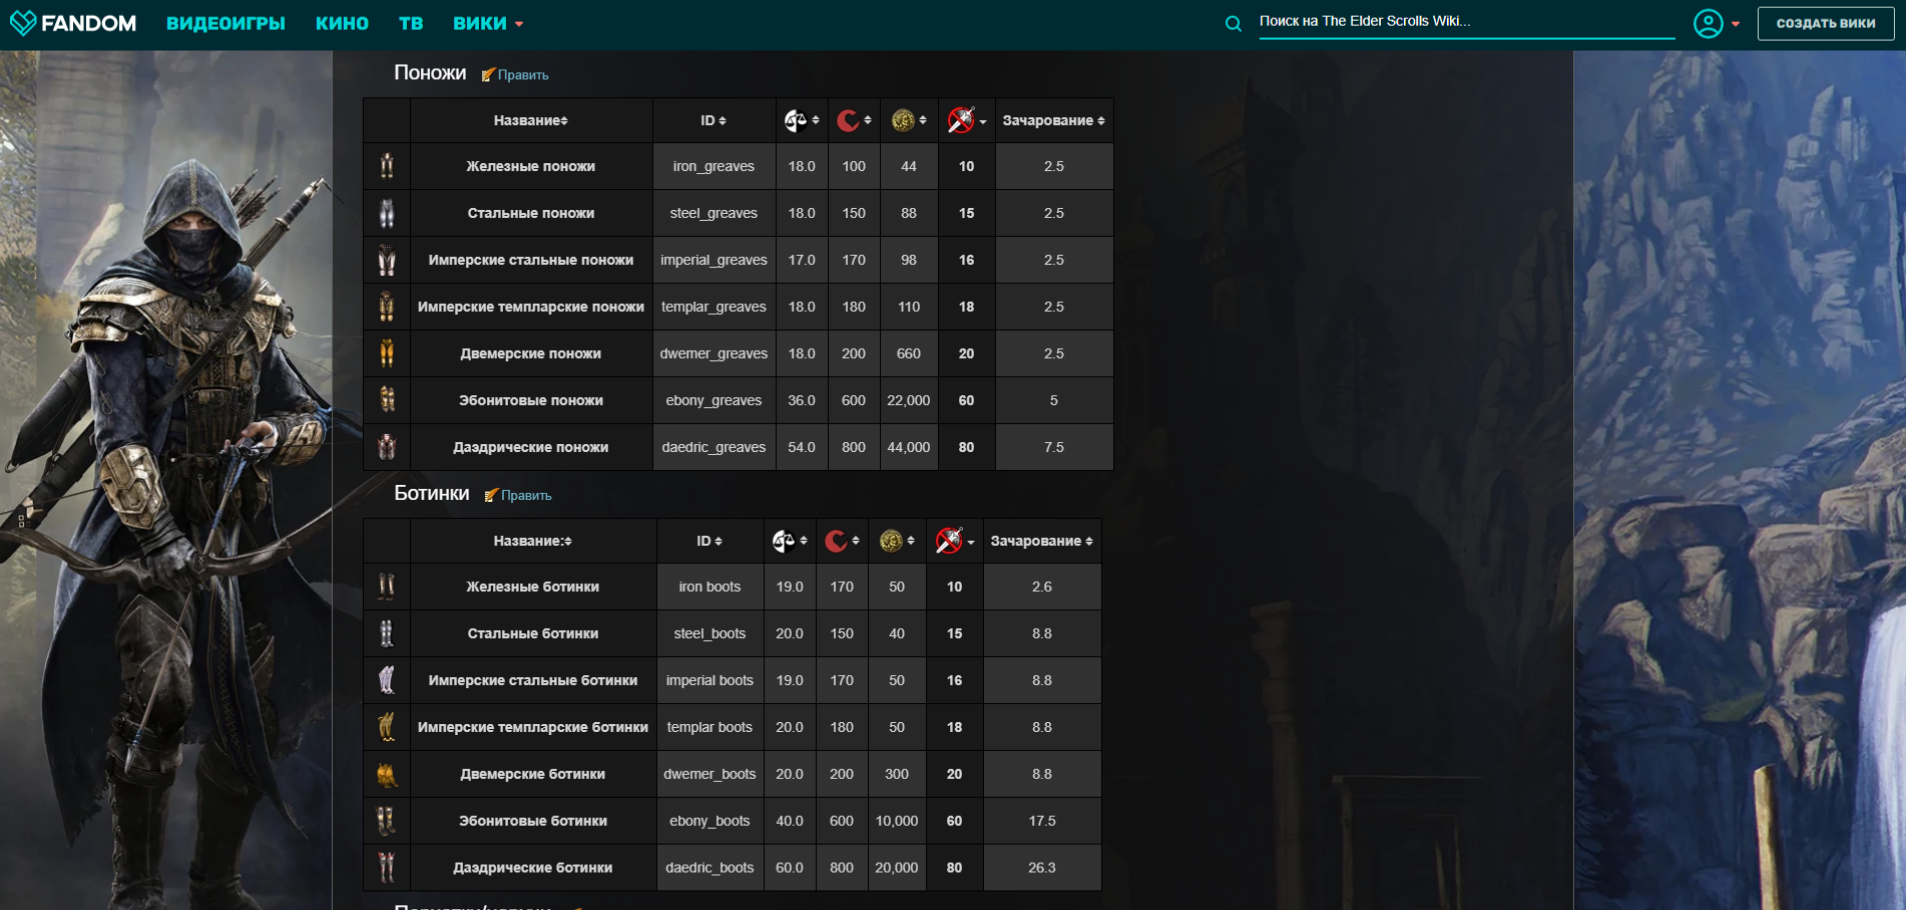This screenshot has width=1906, height=910.
Task: Open Даэдрические поножи page
Action: coord(531,447)
